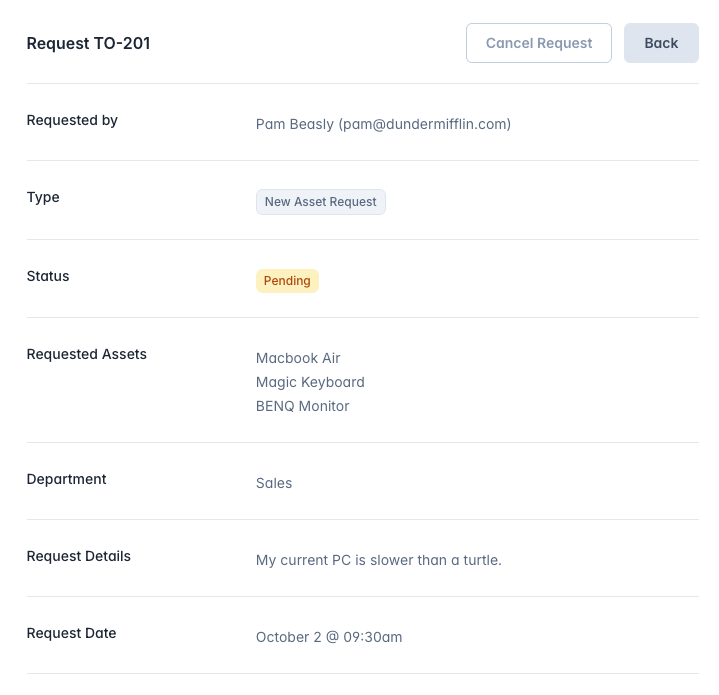Click the pam@dundermifflin.com email address
719x695 pixels.
point(425,125)
